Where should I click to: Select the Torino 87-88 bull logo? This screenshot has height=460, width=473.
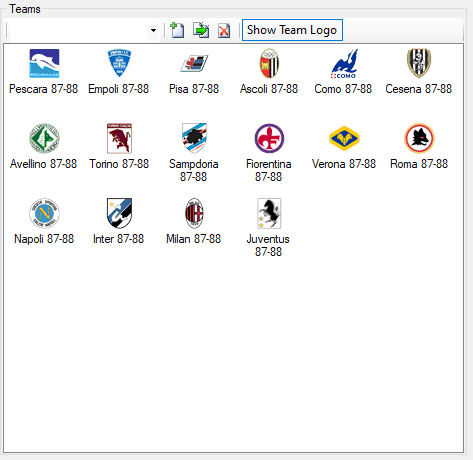point(119,138)
